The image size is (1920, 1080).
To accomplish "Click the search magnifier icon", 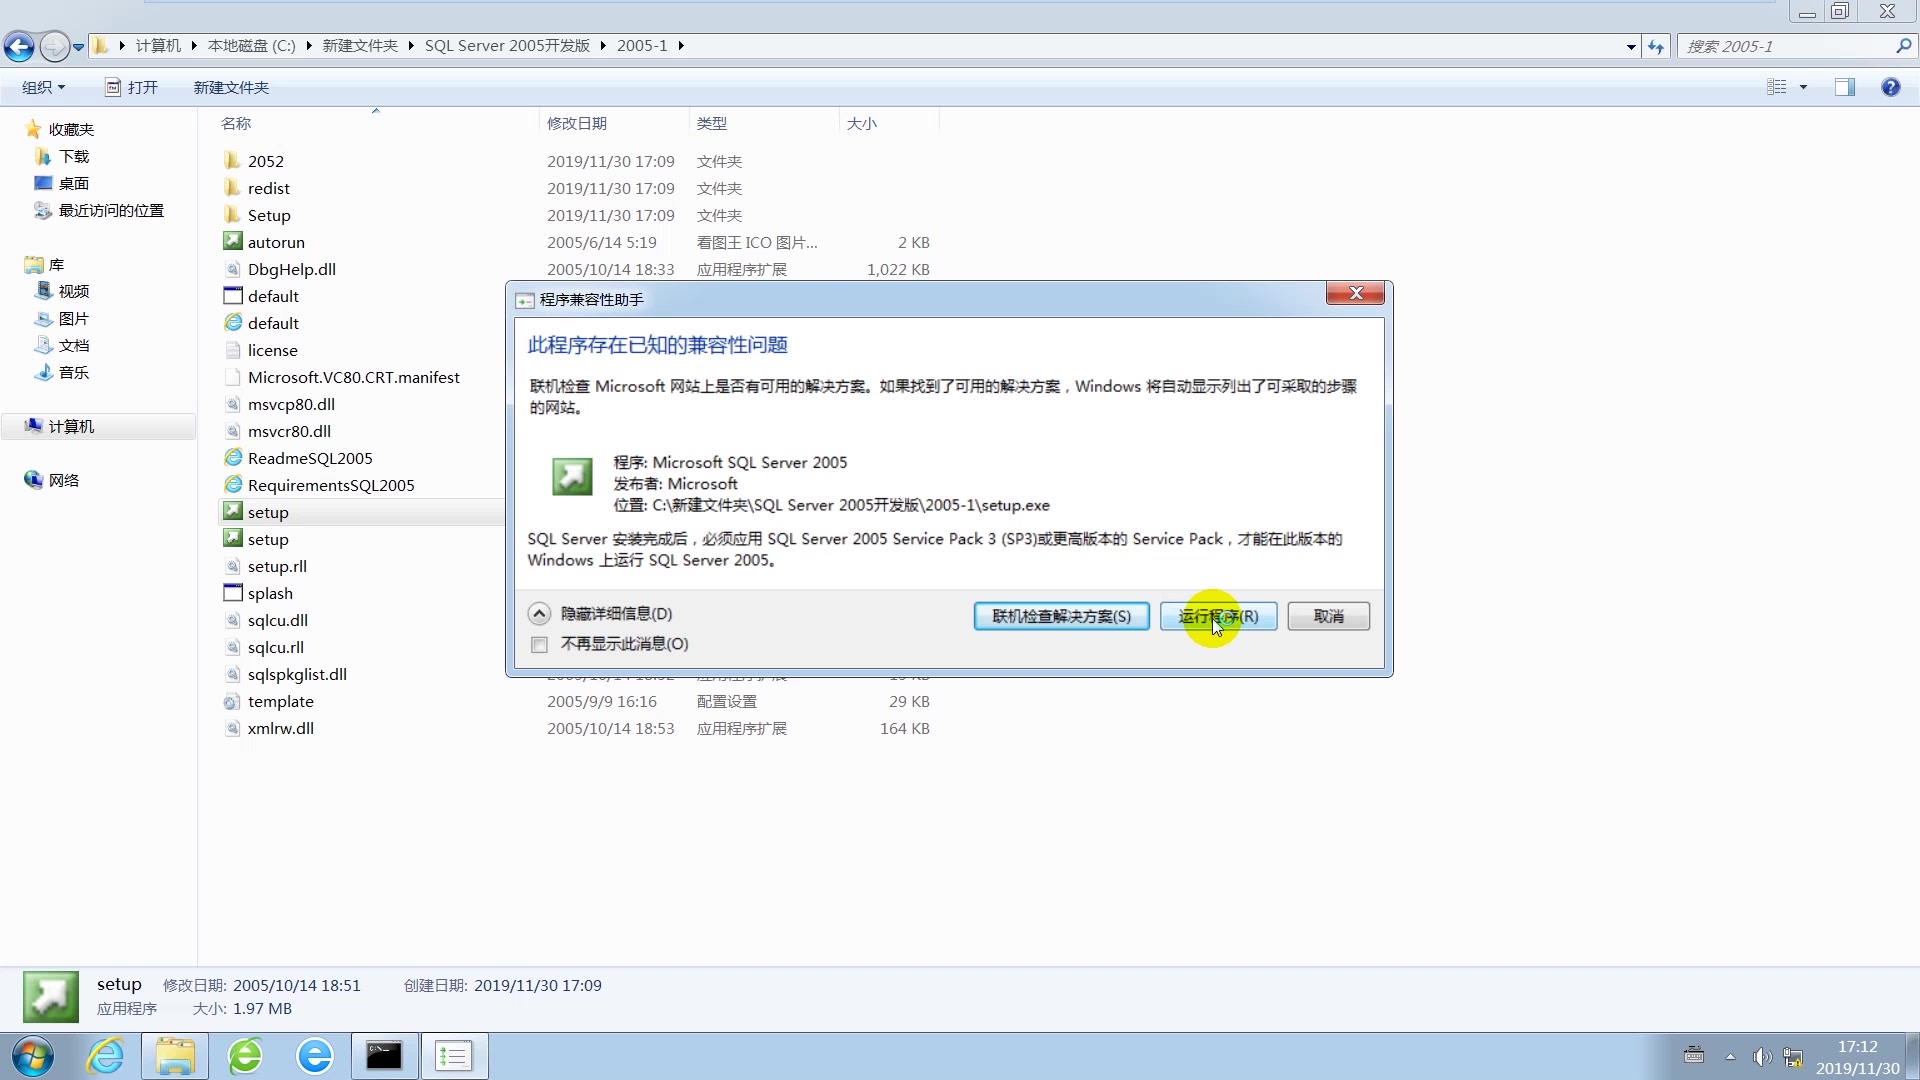I will pyautogui.click(x=1903, y=46).
